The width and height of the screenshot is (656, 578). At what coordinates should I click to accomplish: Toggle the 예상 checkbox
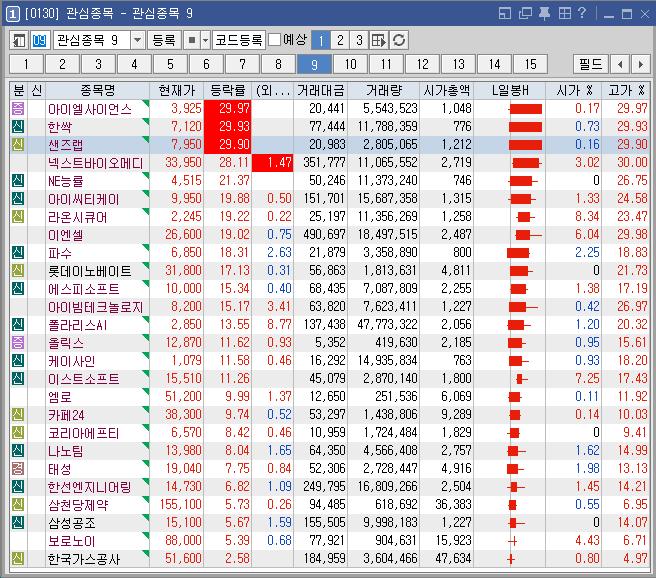tap(274, 40)
